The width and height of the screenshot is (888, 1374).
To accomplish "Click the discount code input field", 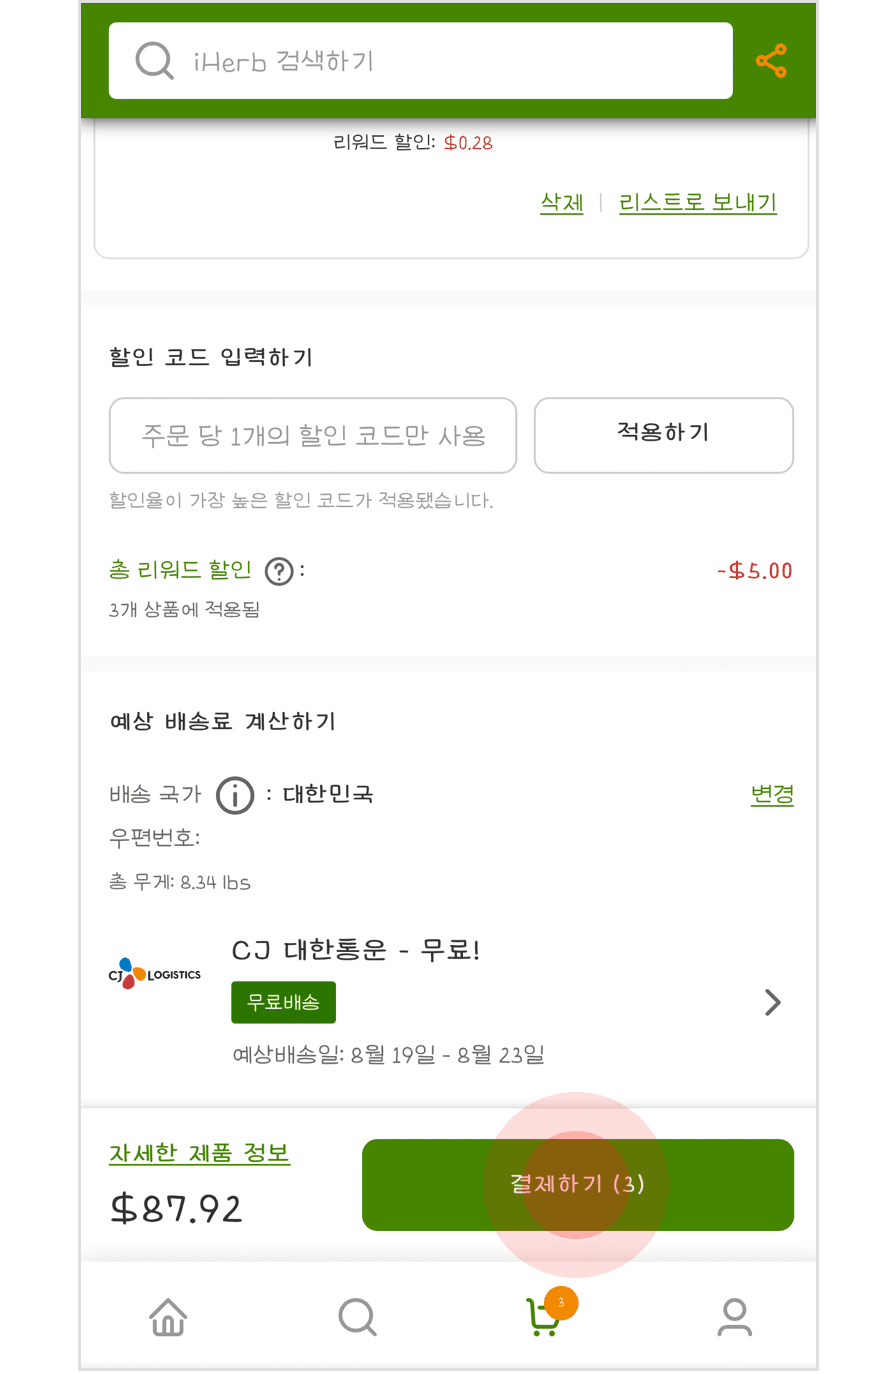I will tap(313, 435).
